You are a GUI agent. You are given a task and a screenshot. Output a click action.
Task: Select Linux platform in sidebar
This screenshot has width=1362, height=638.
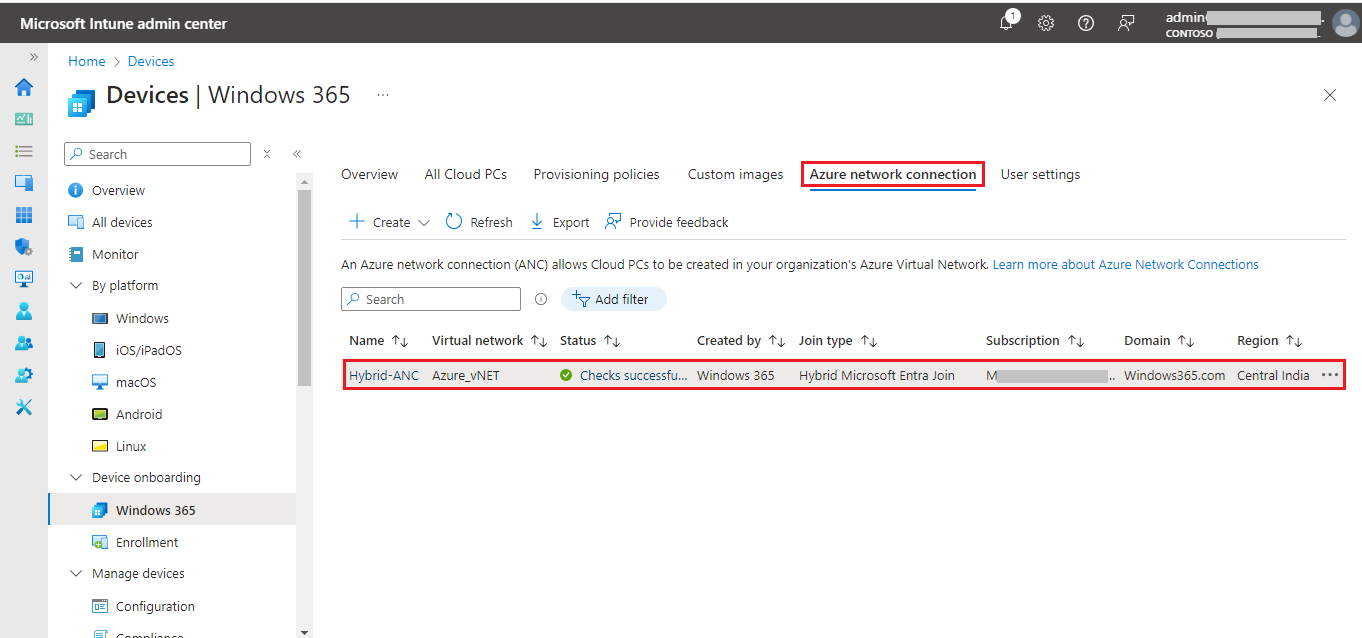[x=131, y=446]
